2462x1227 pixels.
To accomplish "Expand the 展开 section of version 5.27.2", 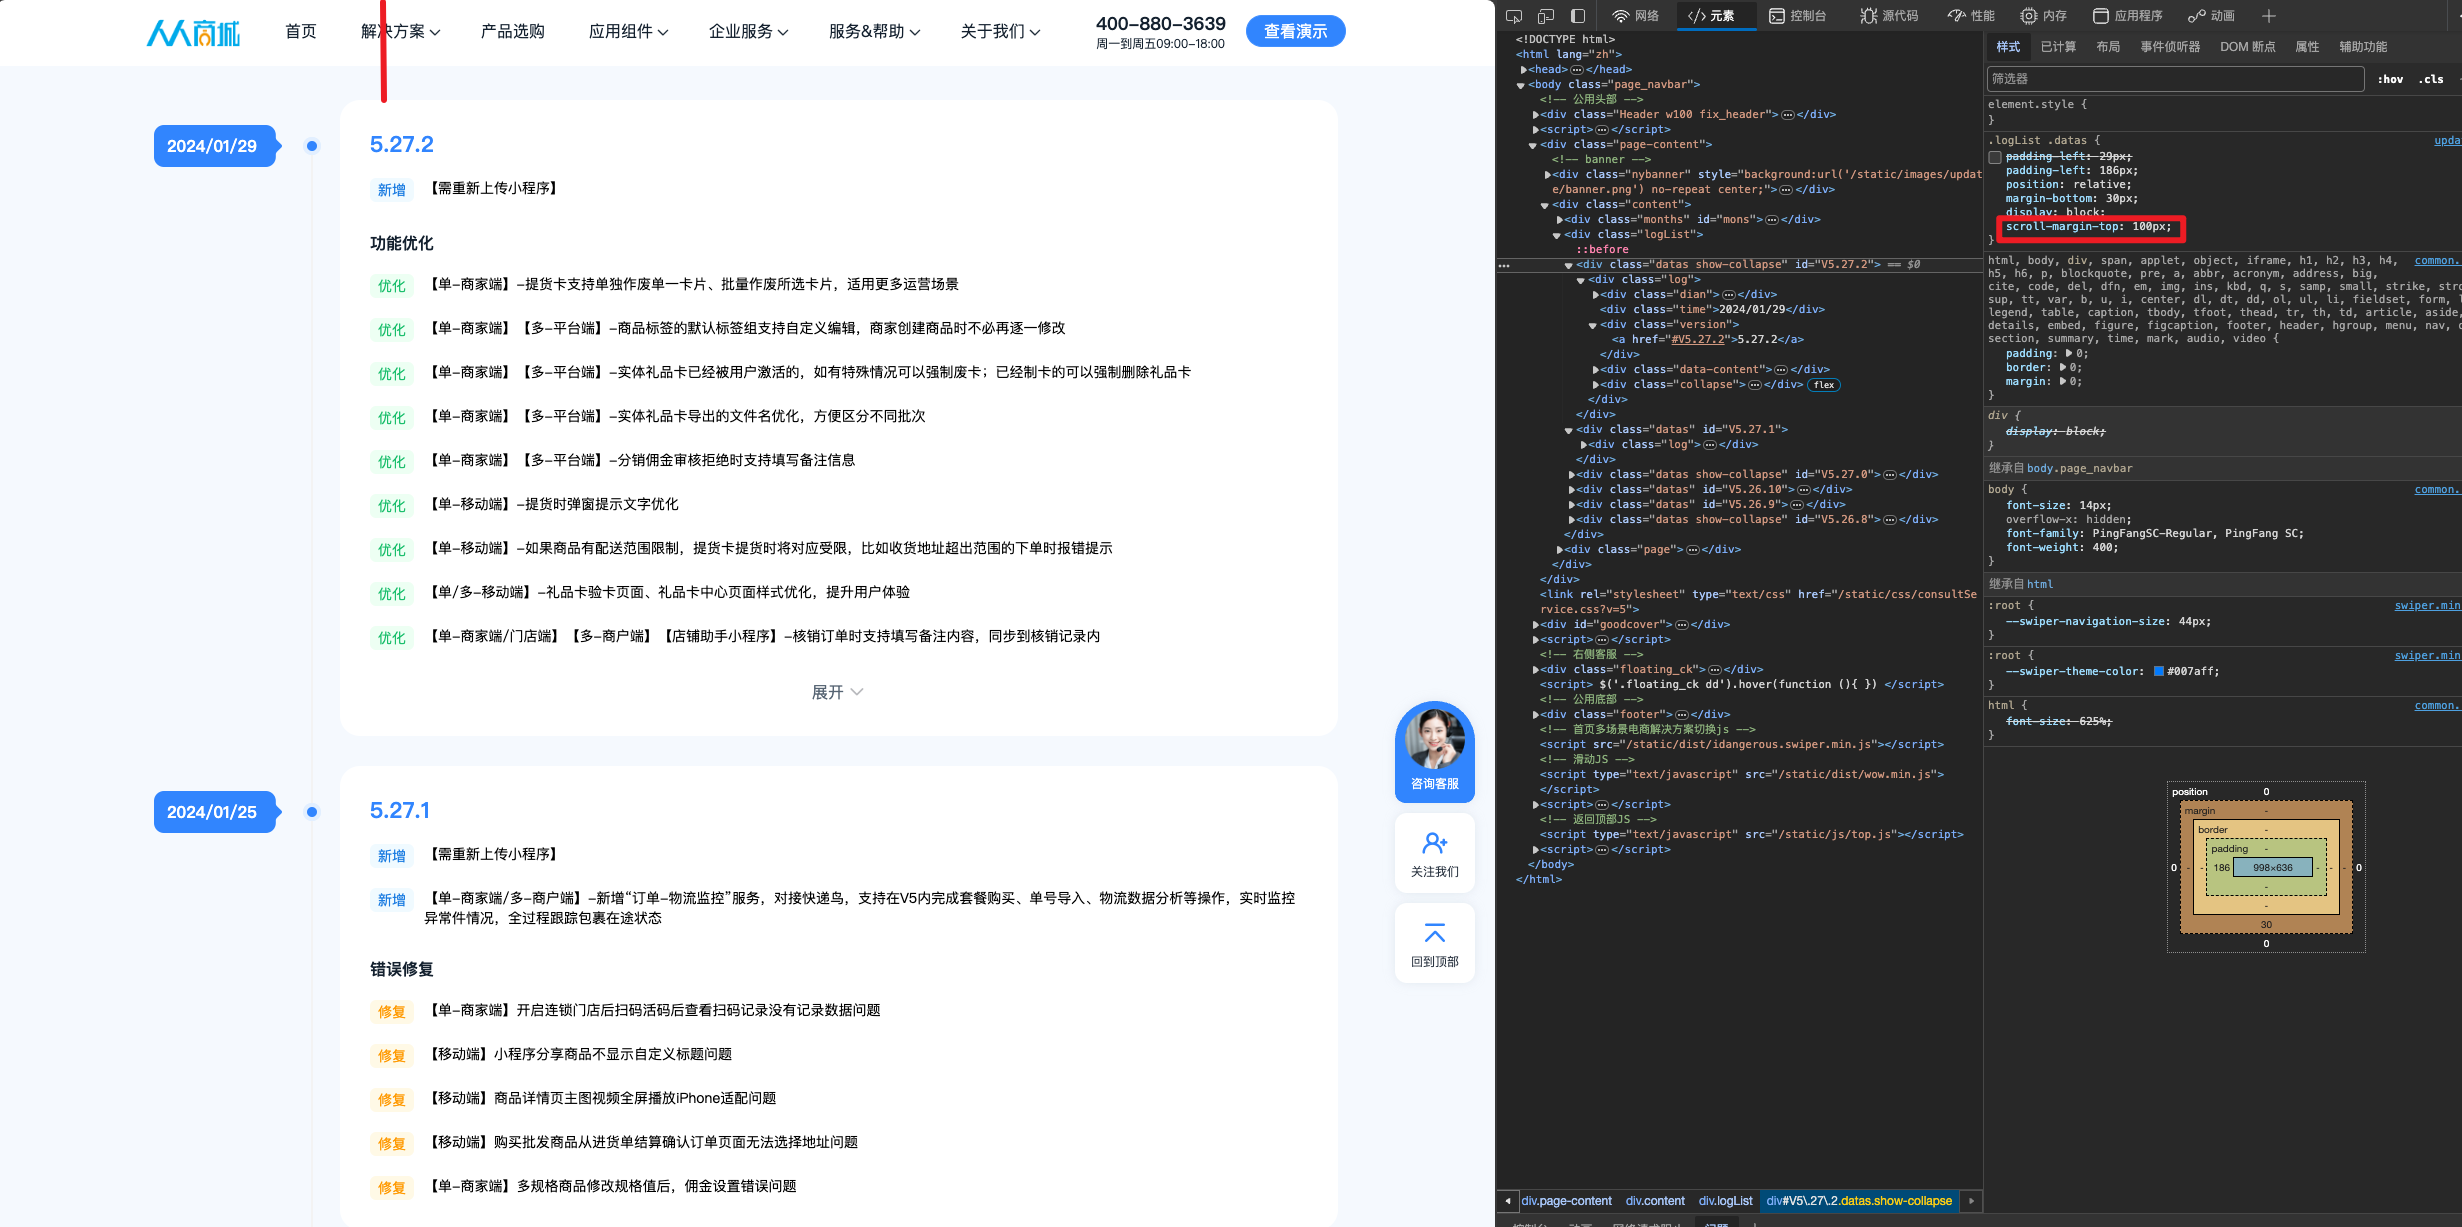I will click(x=837, y=692).
